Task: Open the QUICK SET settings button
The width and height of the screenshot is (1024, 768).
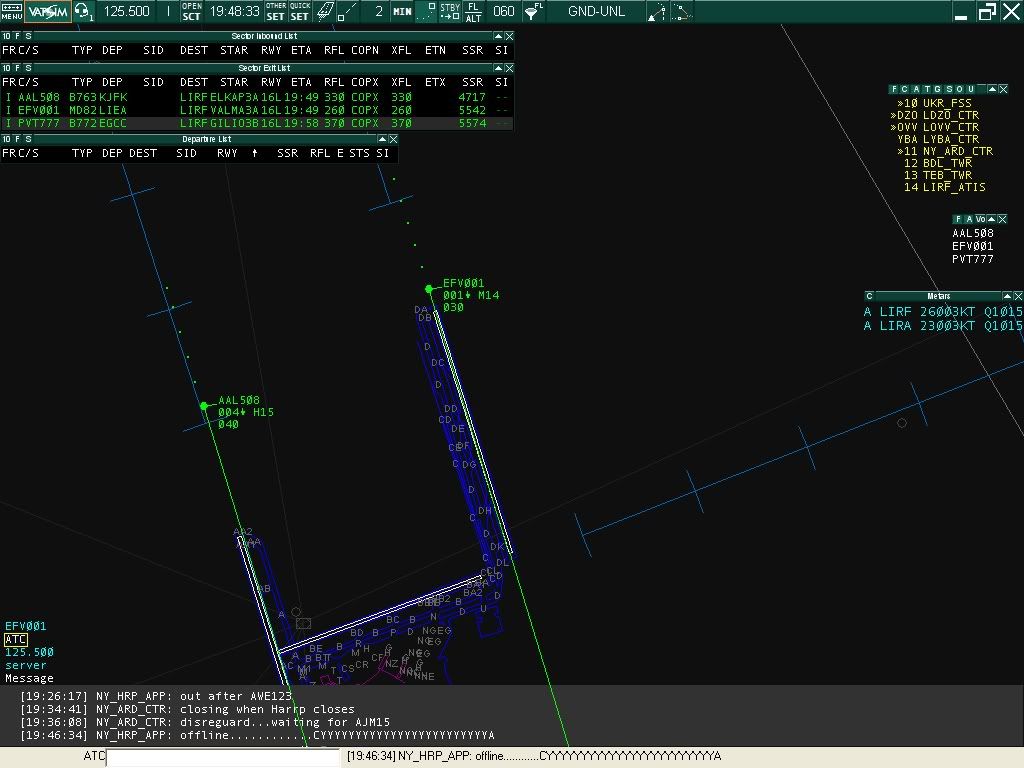Action: click(x=300, y=11)
